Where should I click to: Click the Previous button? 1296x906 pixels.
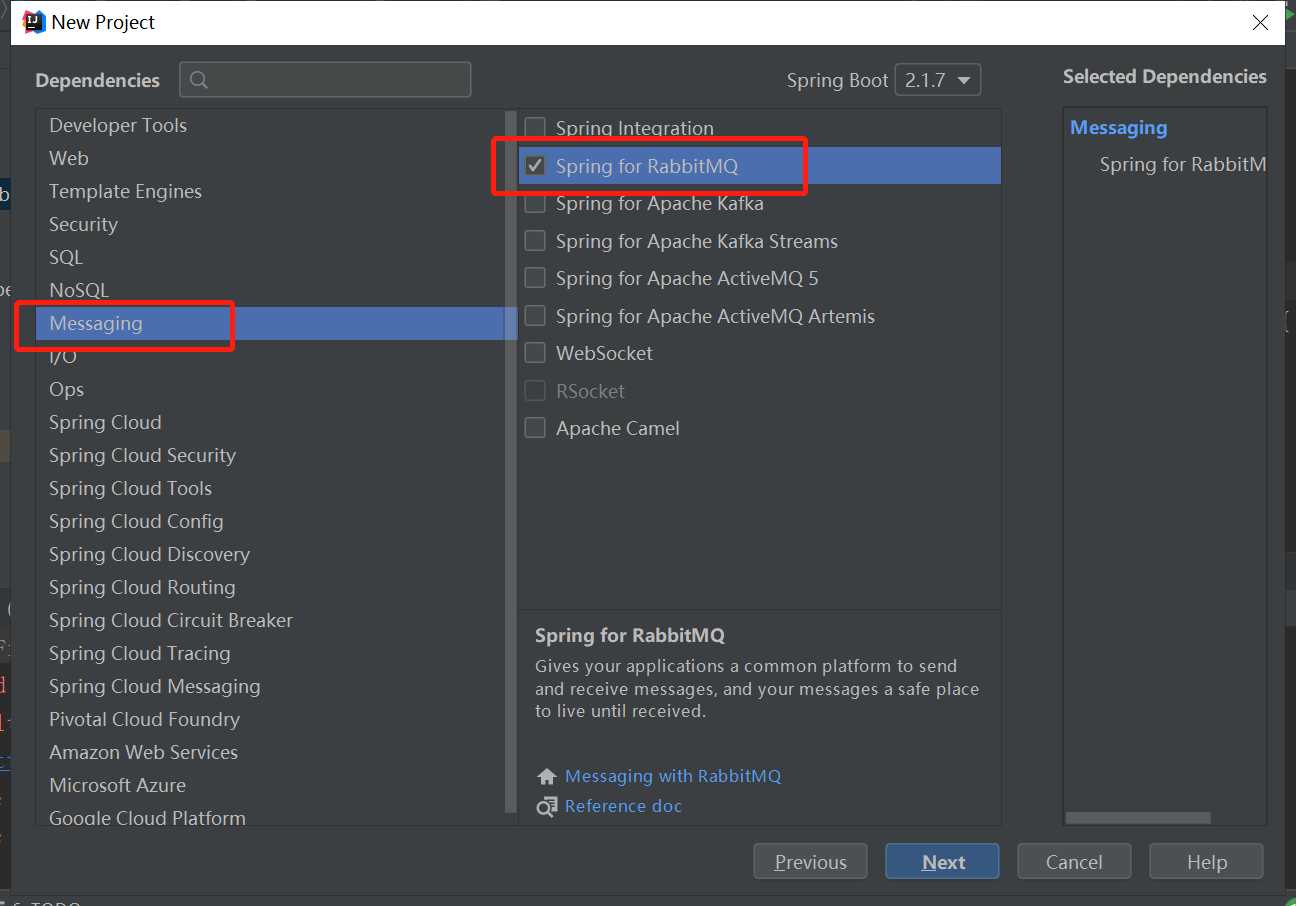810,862
